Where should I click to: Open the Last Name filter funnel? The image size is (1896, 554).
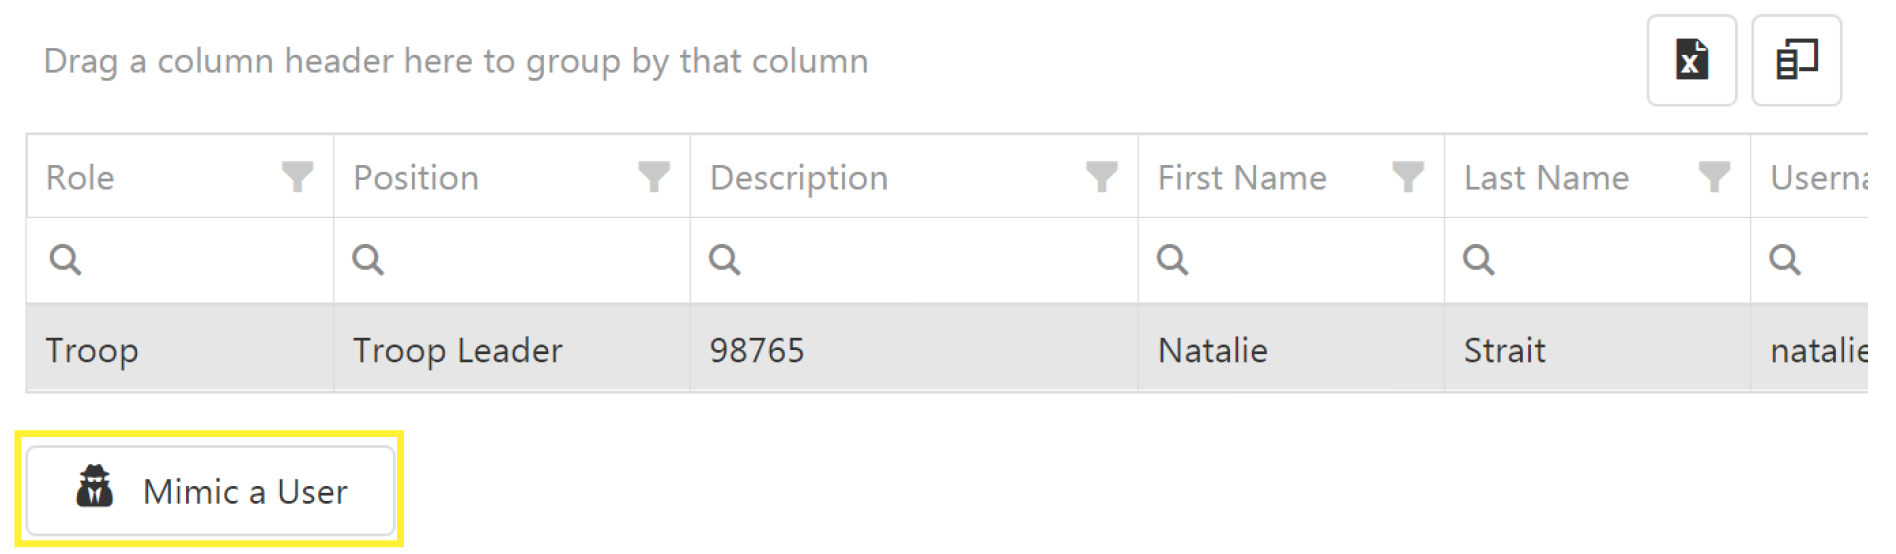[x=1714, y=177]
